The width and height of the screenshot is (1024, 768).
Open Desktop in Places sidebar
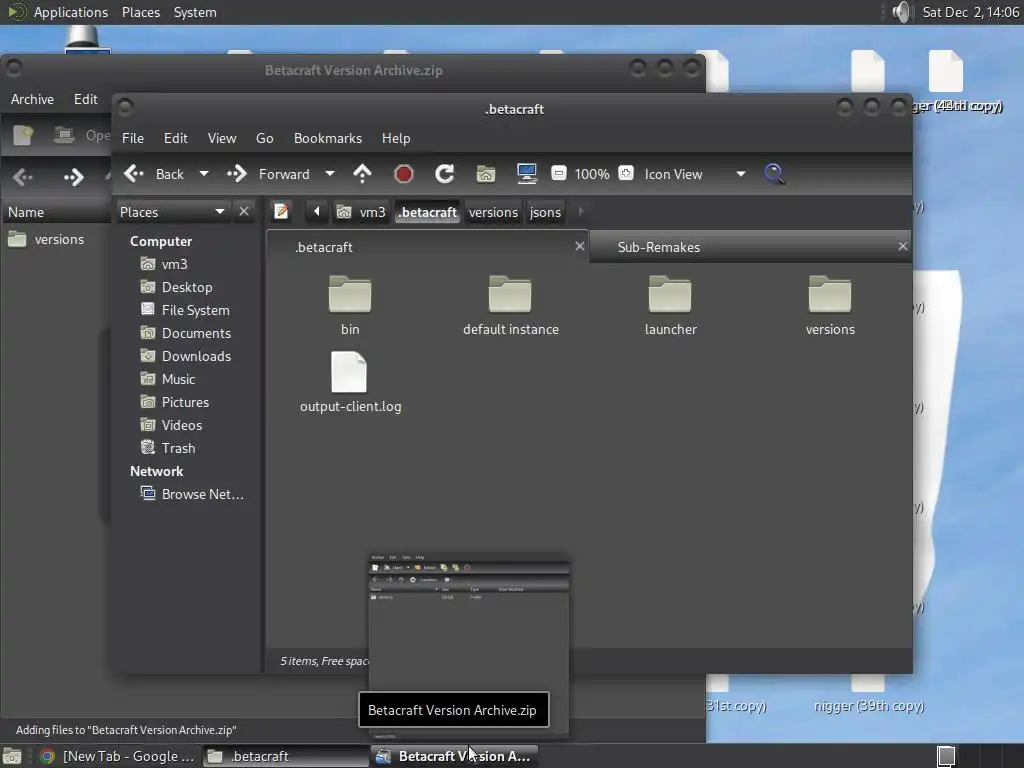pos(186,287)
